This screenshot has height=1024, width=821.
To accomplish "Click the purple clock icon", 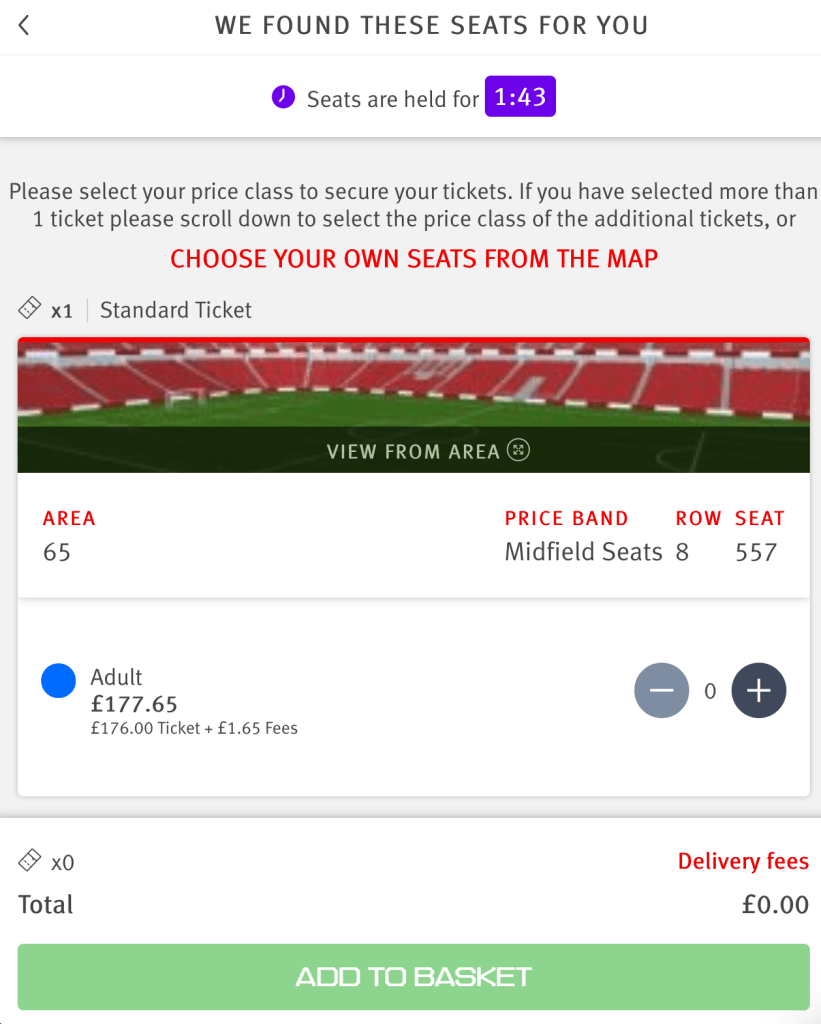I will coord(283,98).
